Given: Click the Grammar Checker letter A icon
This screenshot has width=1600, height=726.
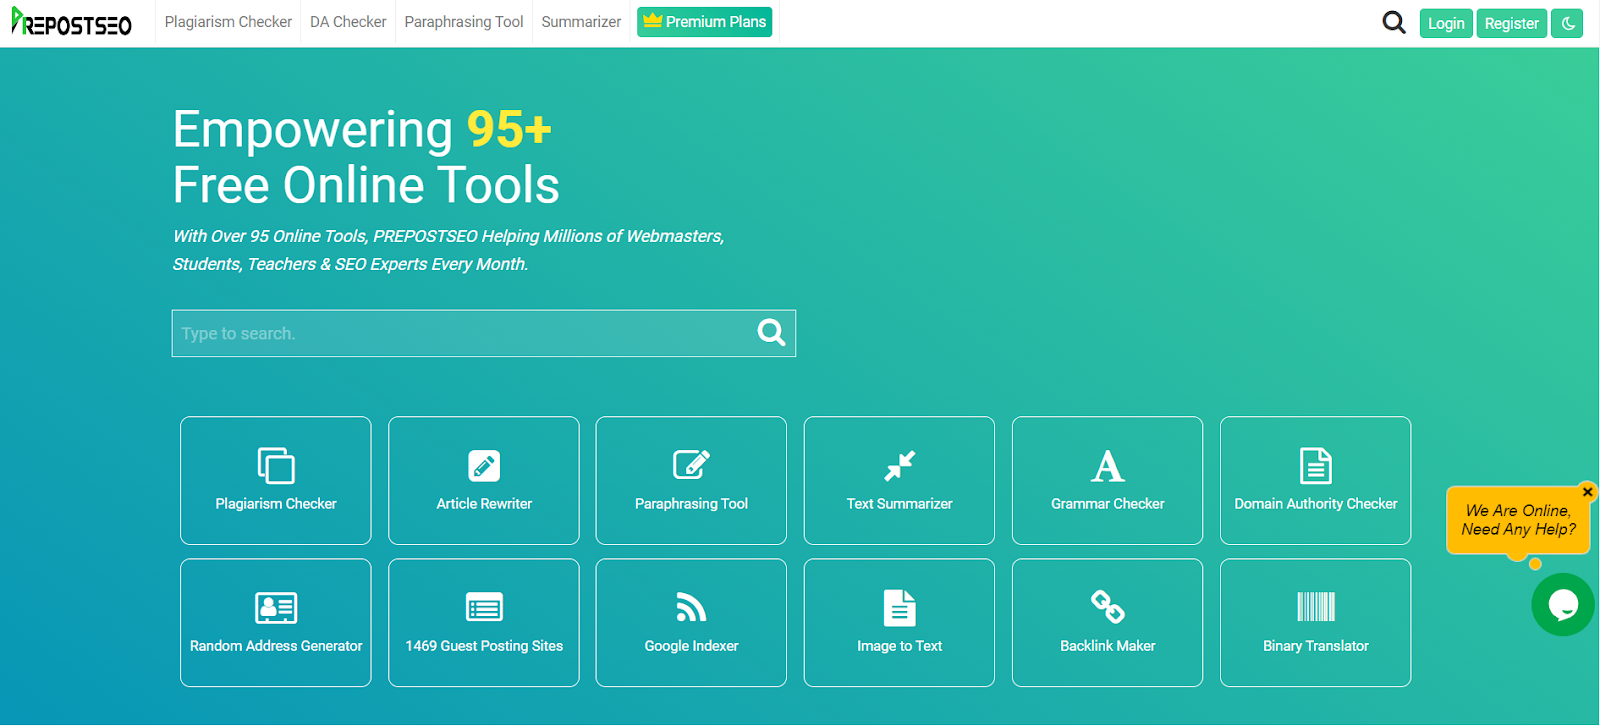Looking at the screenshot, I should 1107,466.
